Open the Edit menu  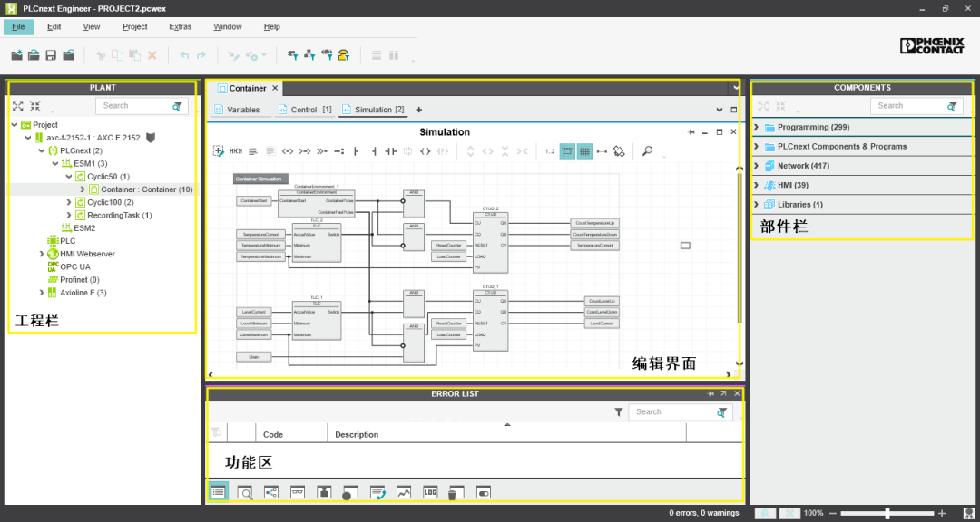tap(54, 27)
